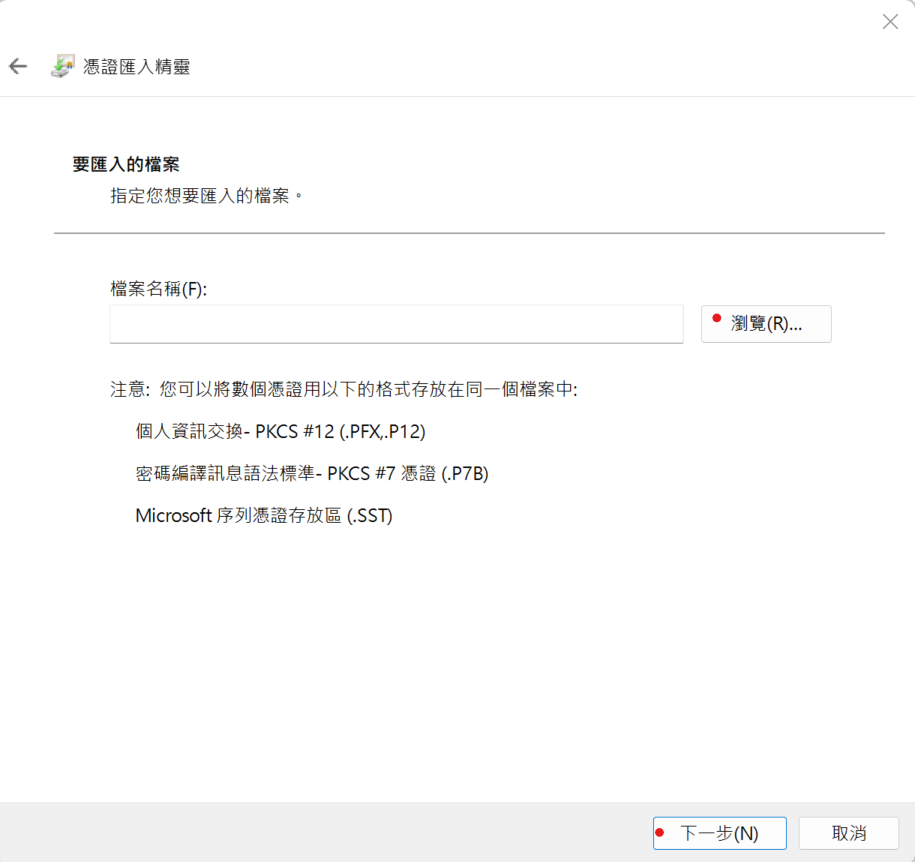915x862 pixels.
Task: Open the 瀏覽(R)... browse button
Action: (766, 324)
